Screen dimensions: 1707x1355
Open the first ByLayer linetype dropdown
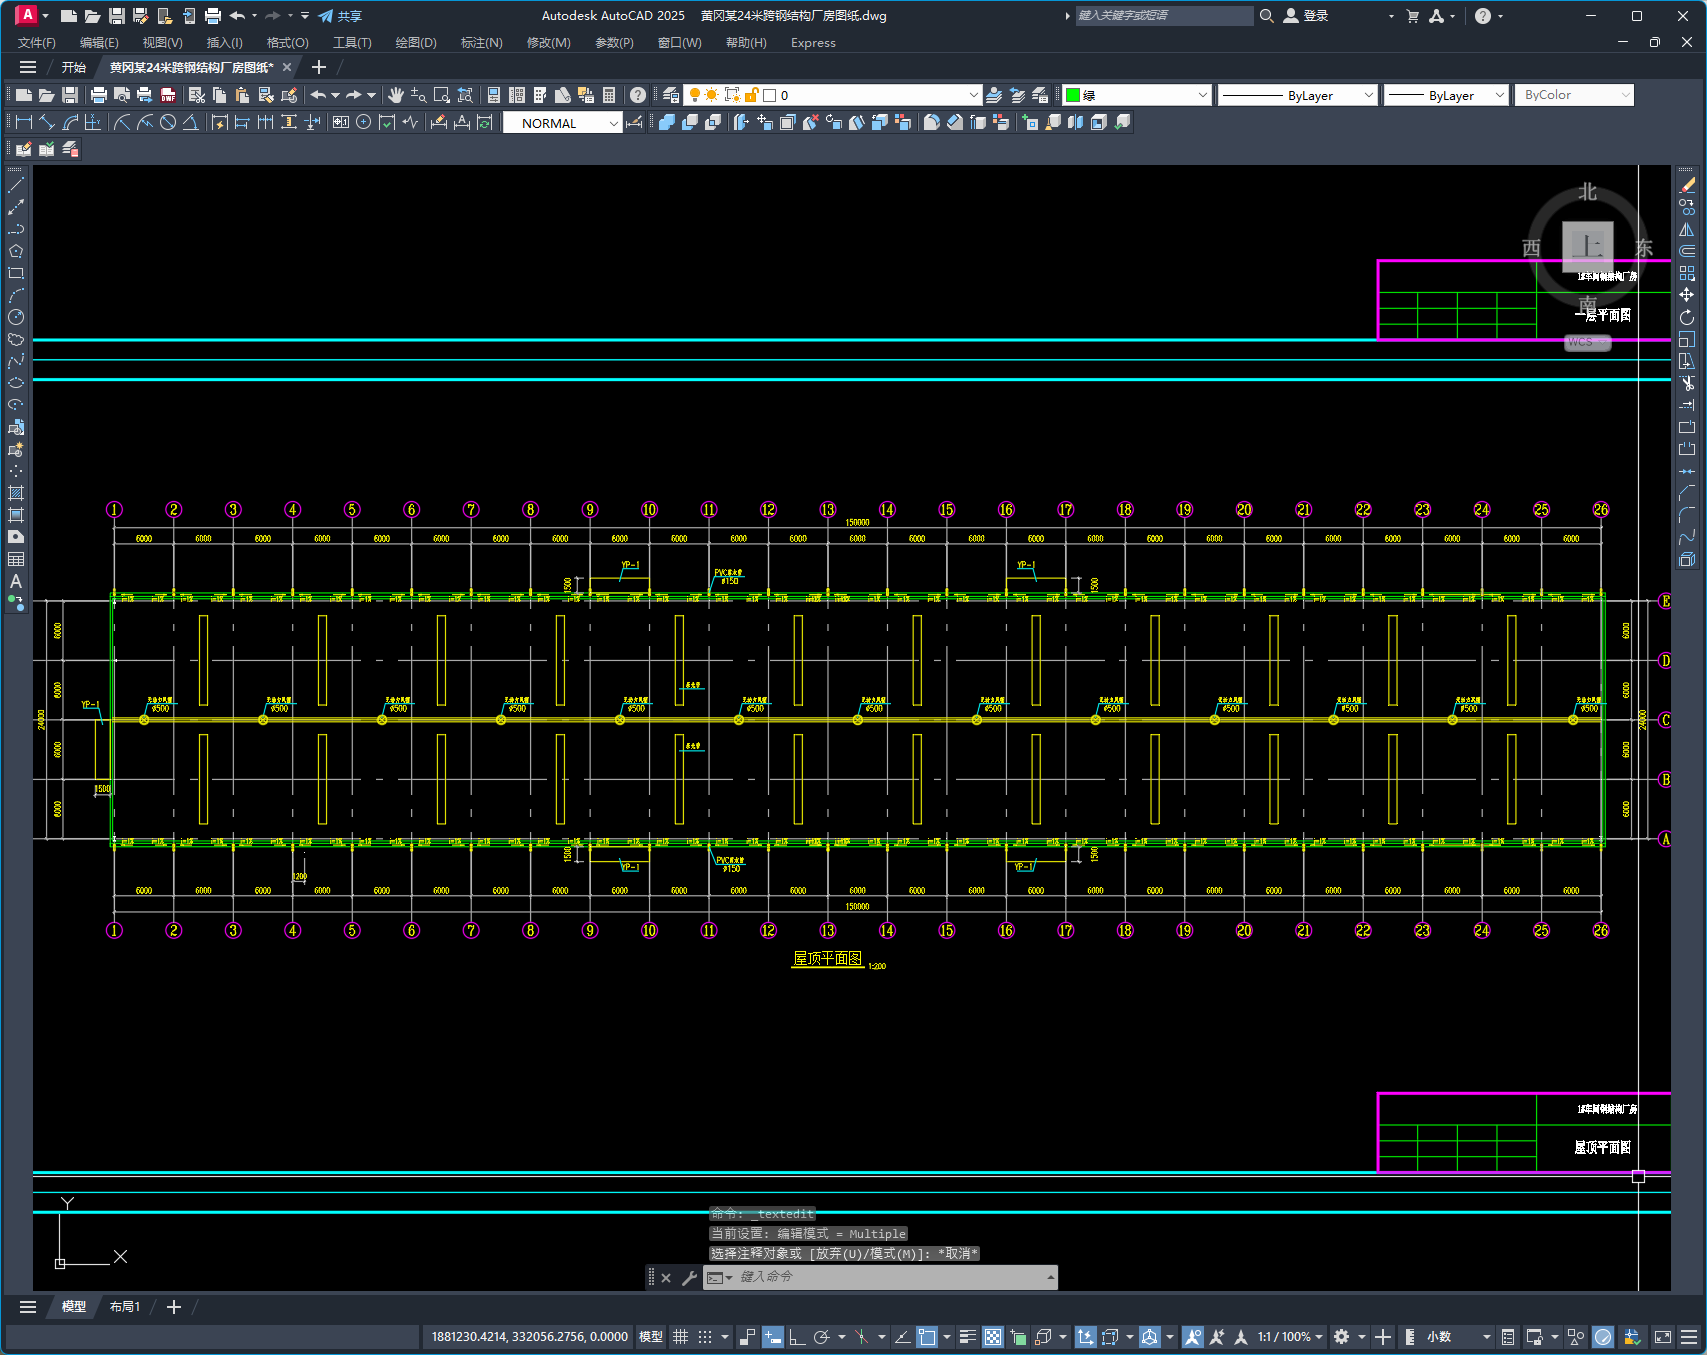coord(1369,95)
